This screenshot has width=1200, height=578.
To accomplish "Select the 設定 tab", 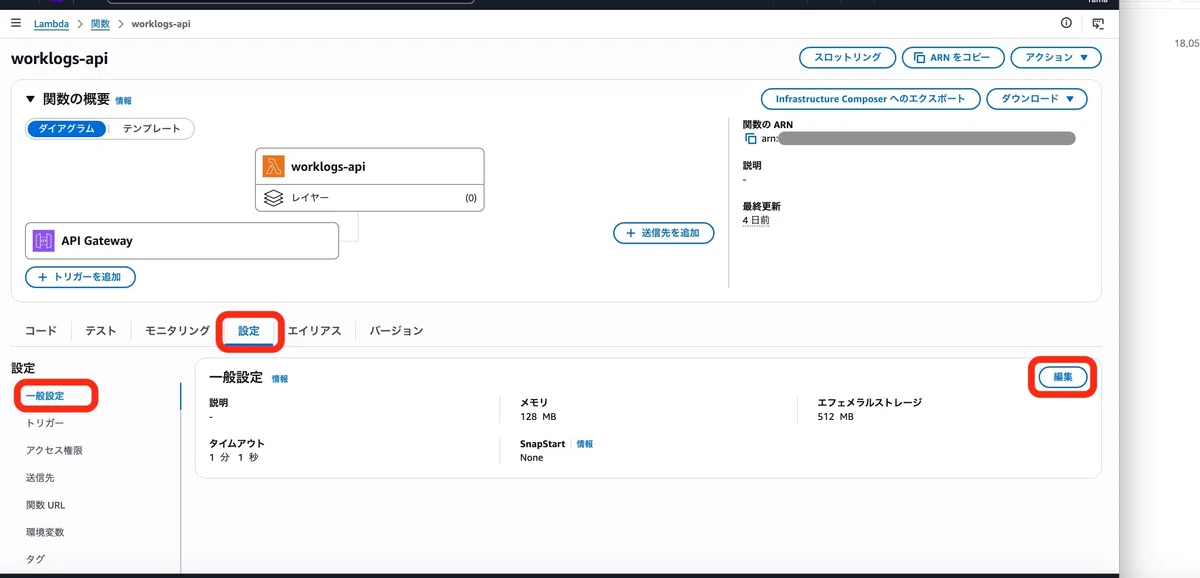I will click(249, 331).
